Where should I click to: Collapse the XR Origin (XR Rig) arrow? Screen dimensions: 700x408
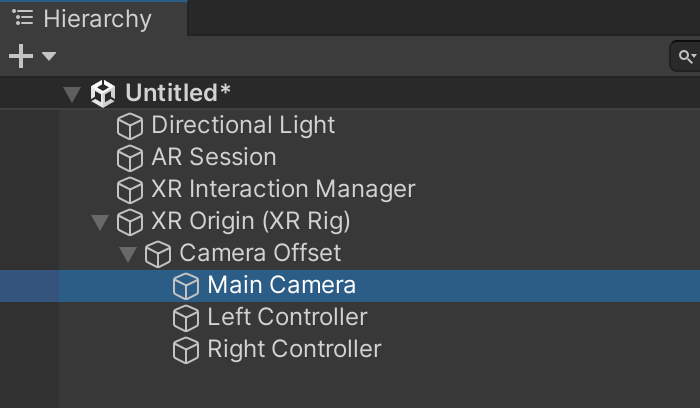tap(99, 222)
